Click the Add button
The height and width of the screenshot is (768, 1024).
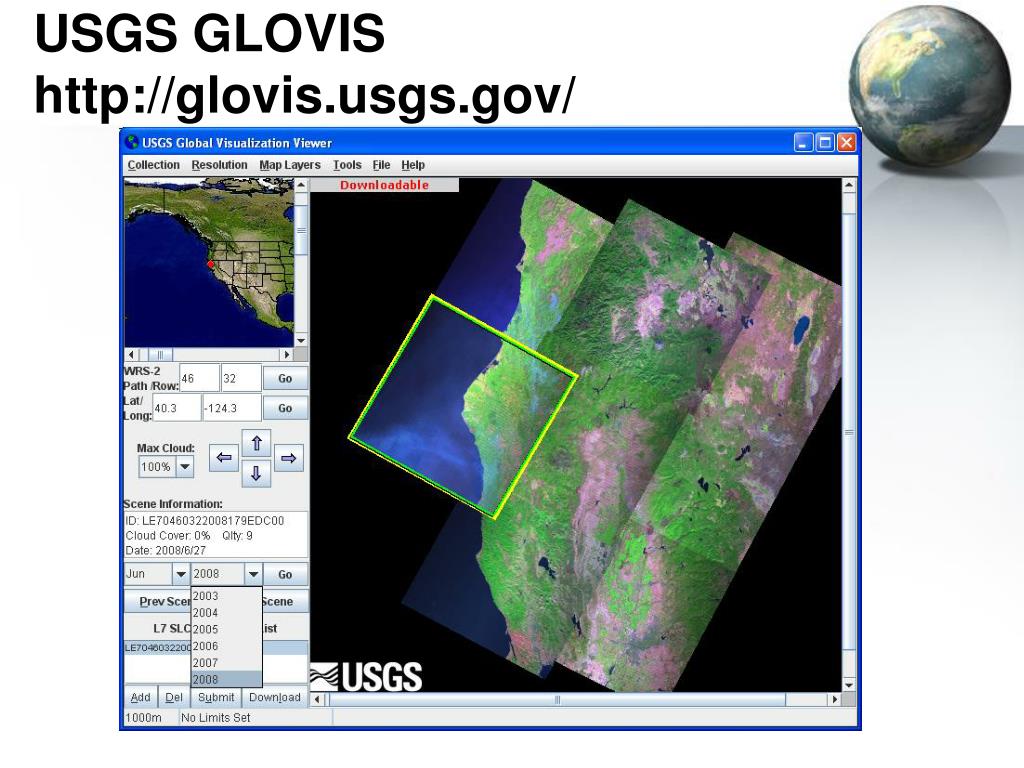point(140,697)
